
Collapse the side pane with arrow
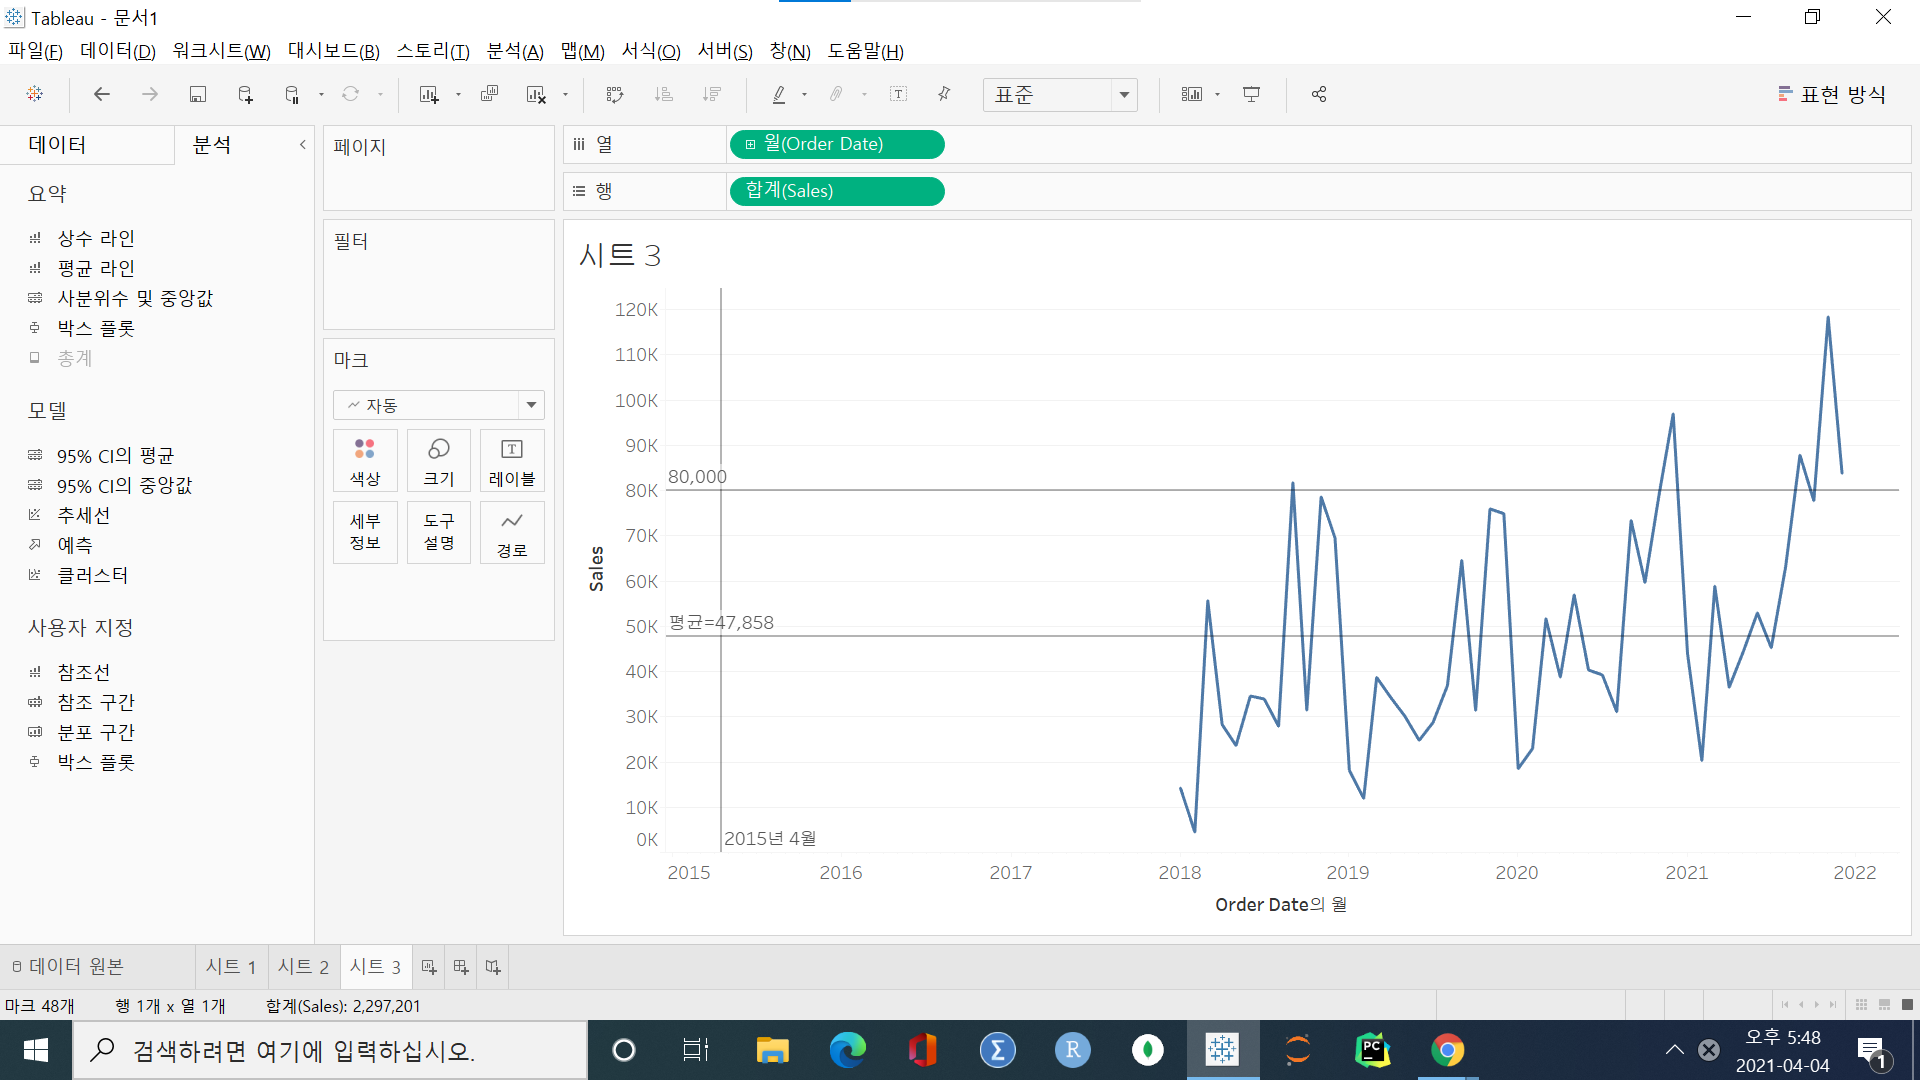pyautogui.click(x=302, y=145)
